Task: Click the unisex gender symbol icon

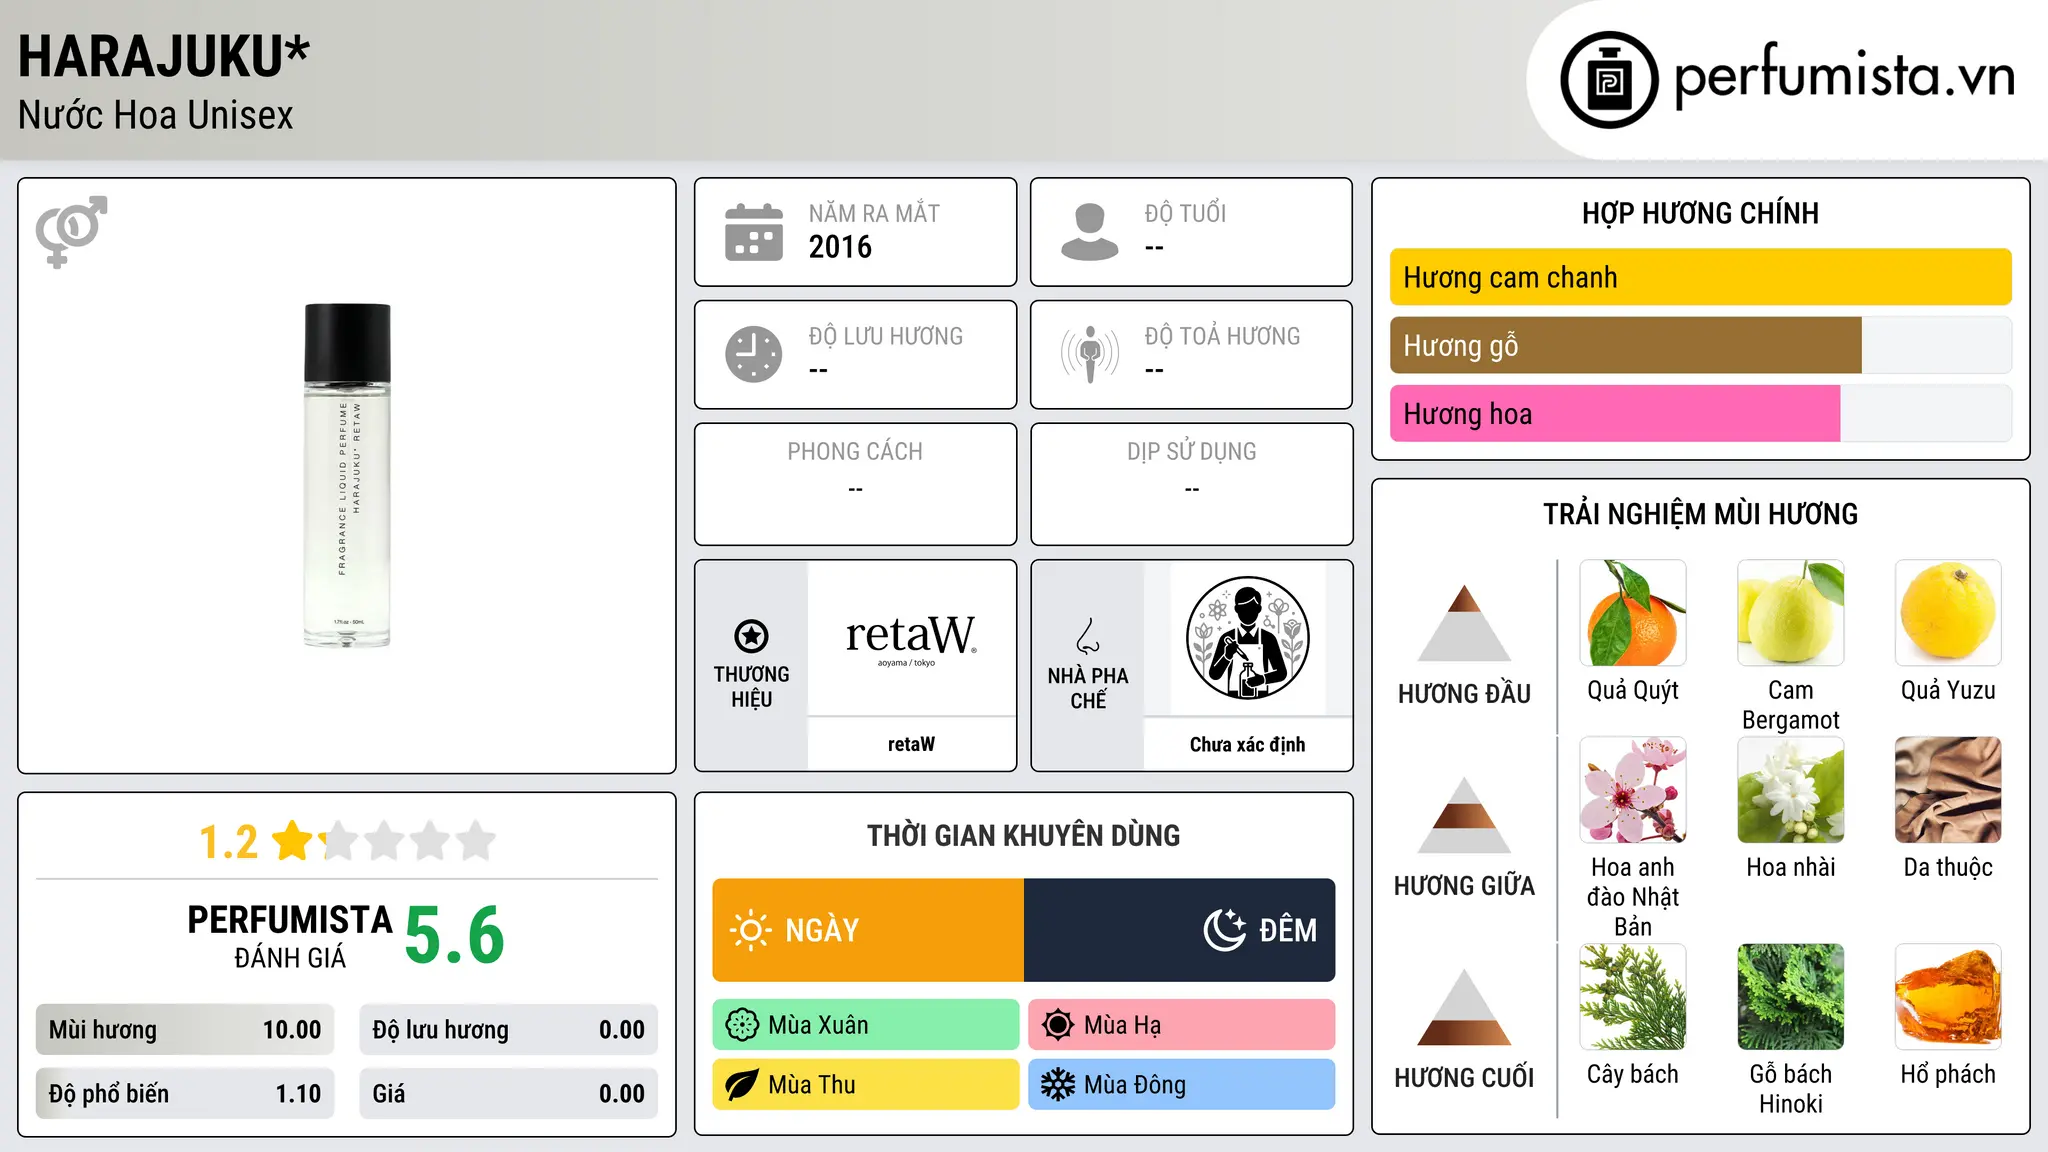Action: point(71,231)
